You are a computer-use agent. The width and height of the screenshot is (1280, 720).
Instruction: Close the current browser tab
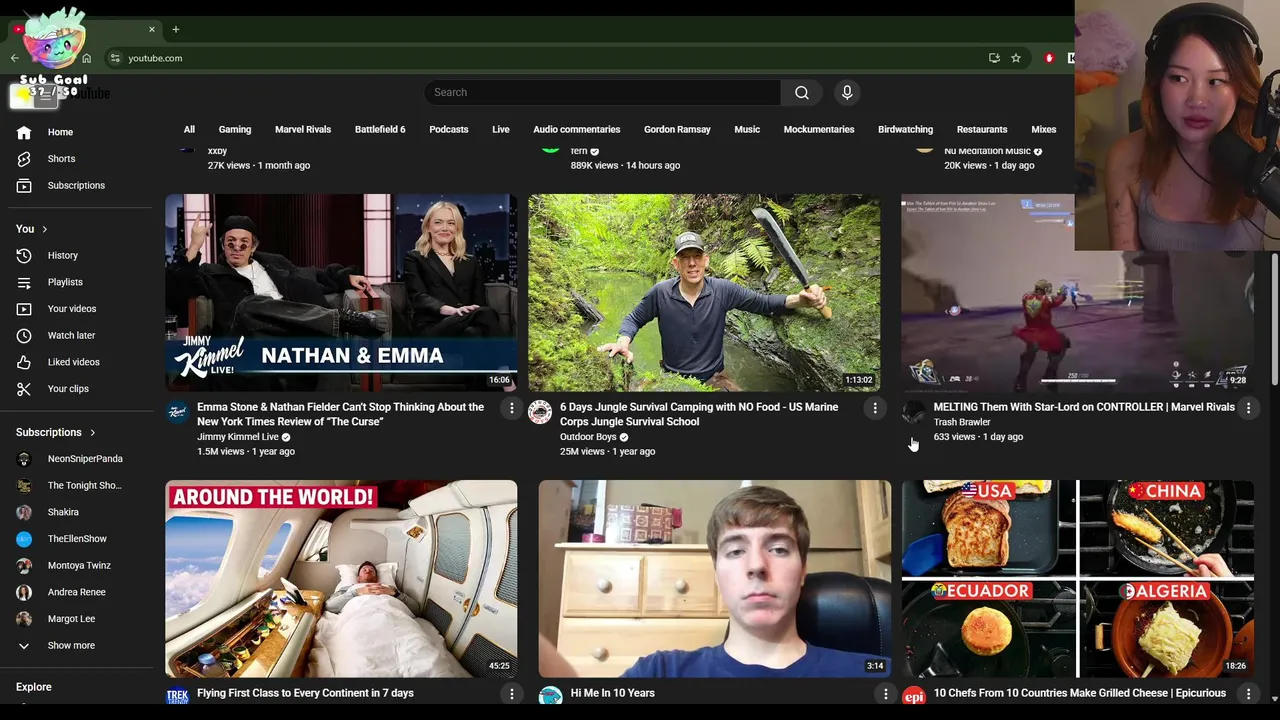click(152, 29)
